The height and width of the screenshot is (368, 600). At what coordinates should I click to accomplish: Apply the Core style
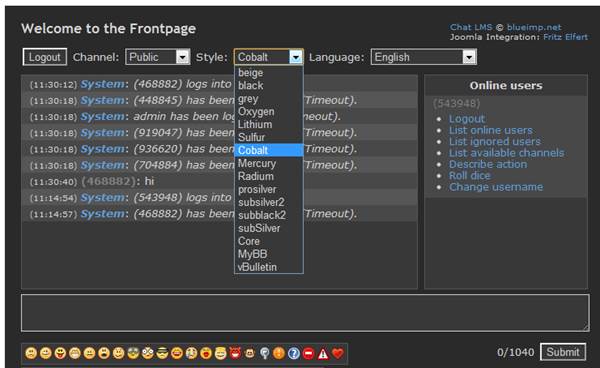pos(269,241)
